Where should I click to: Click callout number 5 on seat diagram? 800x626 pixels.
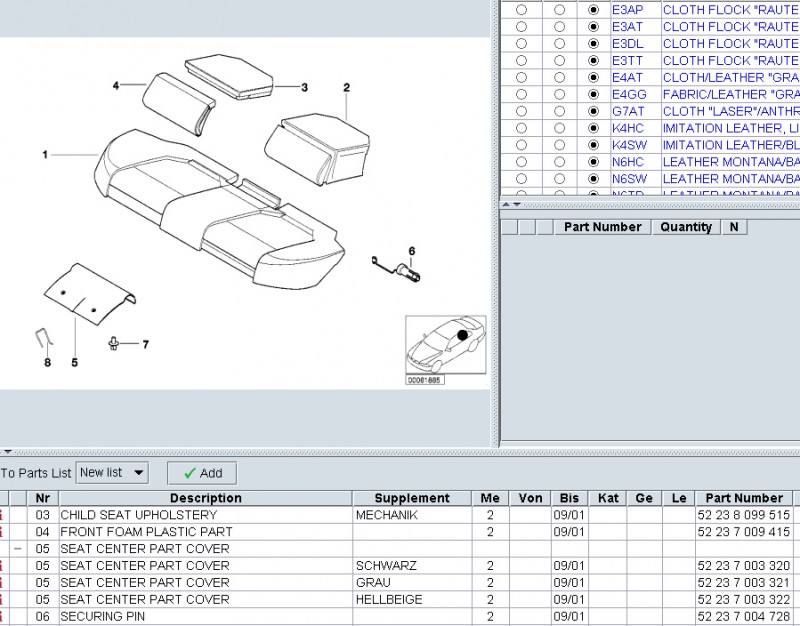(x=74, y=363)
